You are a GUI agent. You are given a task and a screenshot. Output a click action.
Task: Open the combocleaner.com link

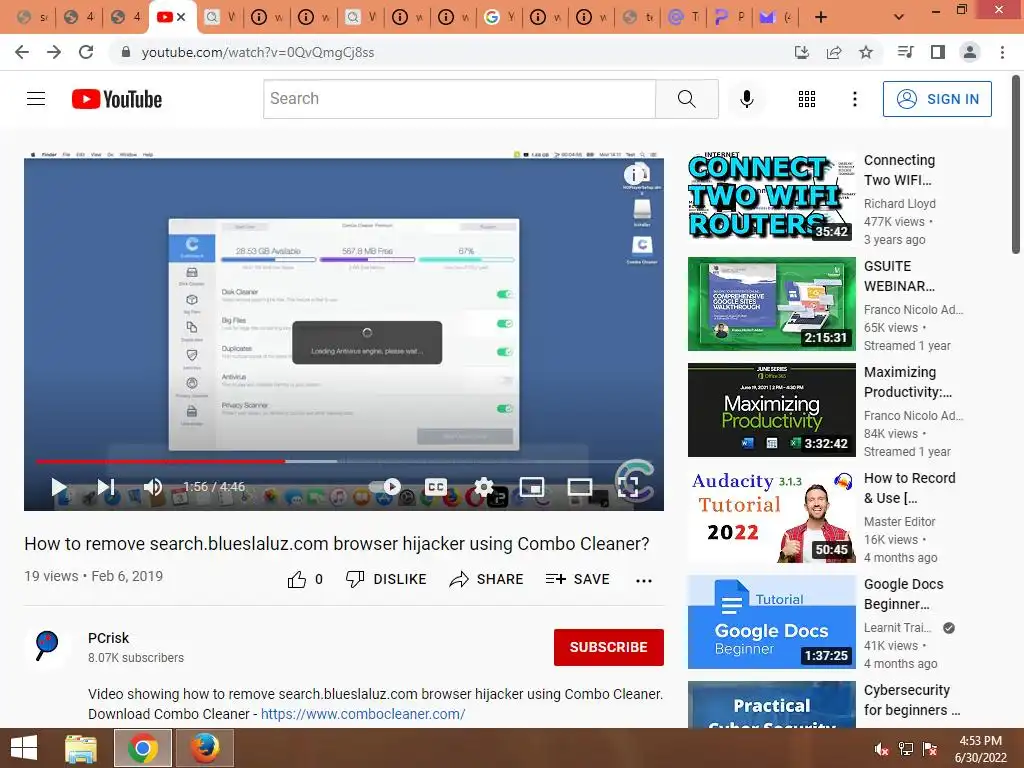363,714
